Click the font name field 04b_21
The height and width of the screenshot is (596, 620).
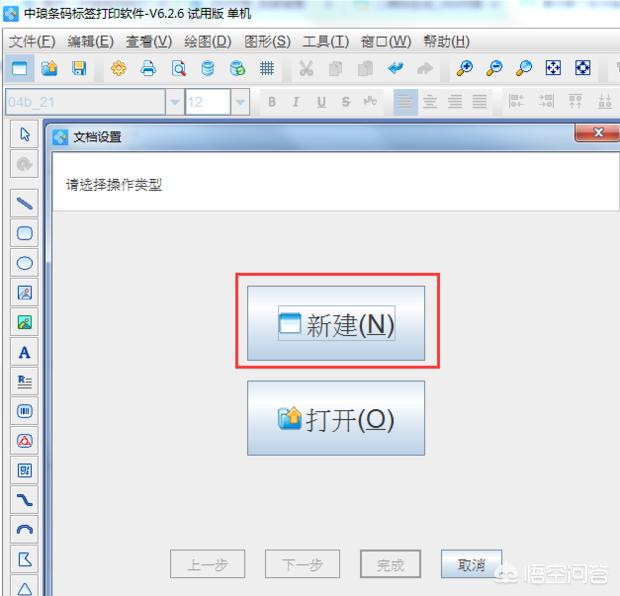coord(85,102)
